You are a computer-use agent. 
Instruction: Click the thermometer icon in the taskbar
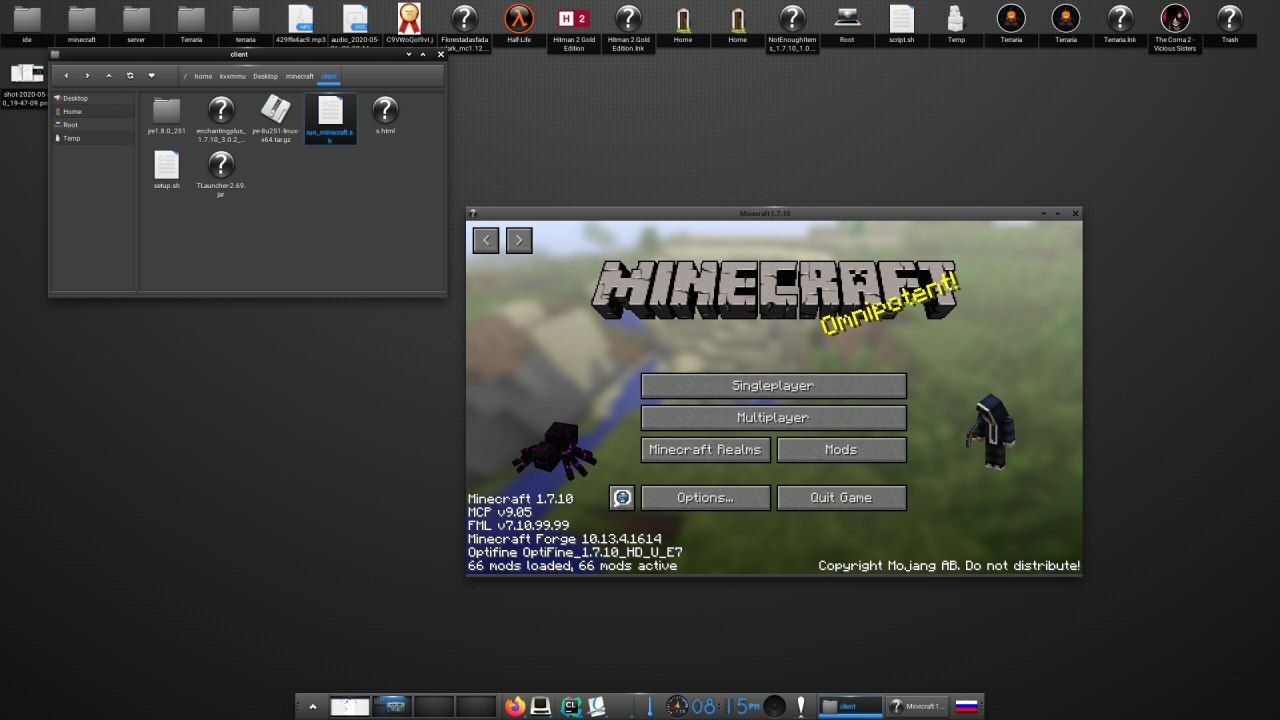(x=650, y=707)
